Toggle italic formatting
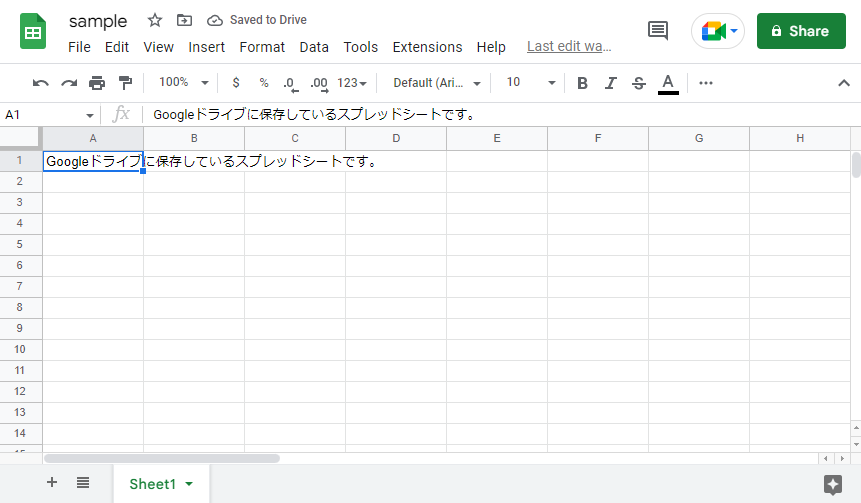This screenshot has height=503, width=861. [611, 83]
